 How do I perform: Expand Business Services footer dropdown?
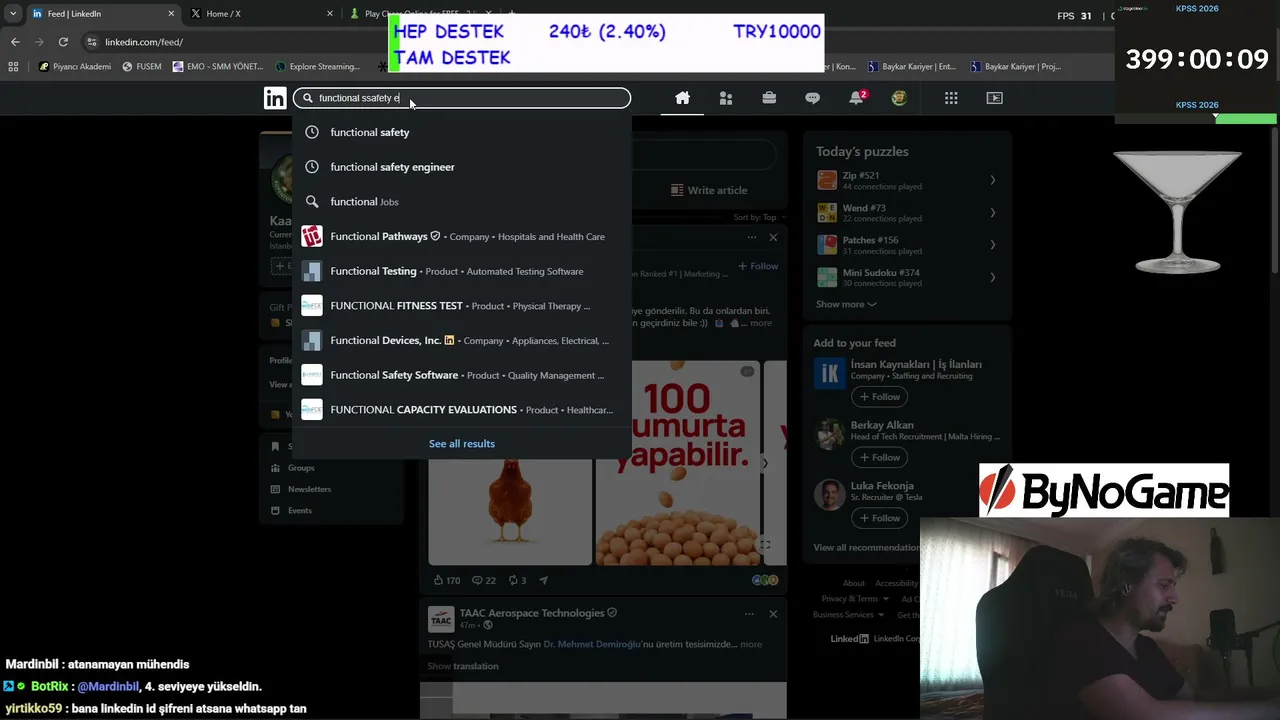tap(849, 615)
